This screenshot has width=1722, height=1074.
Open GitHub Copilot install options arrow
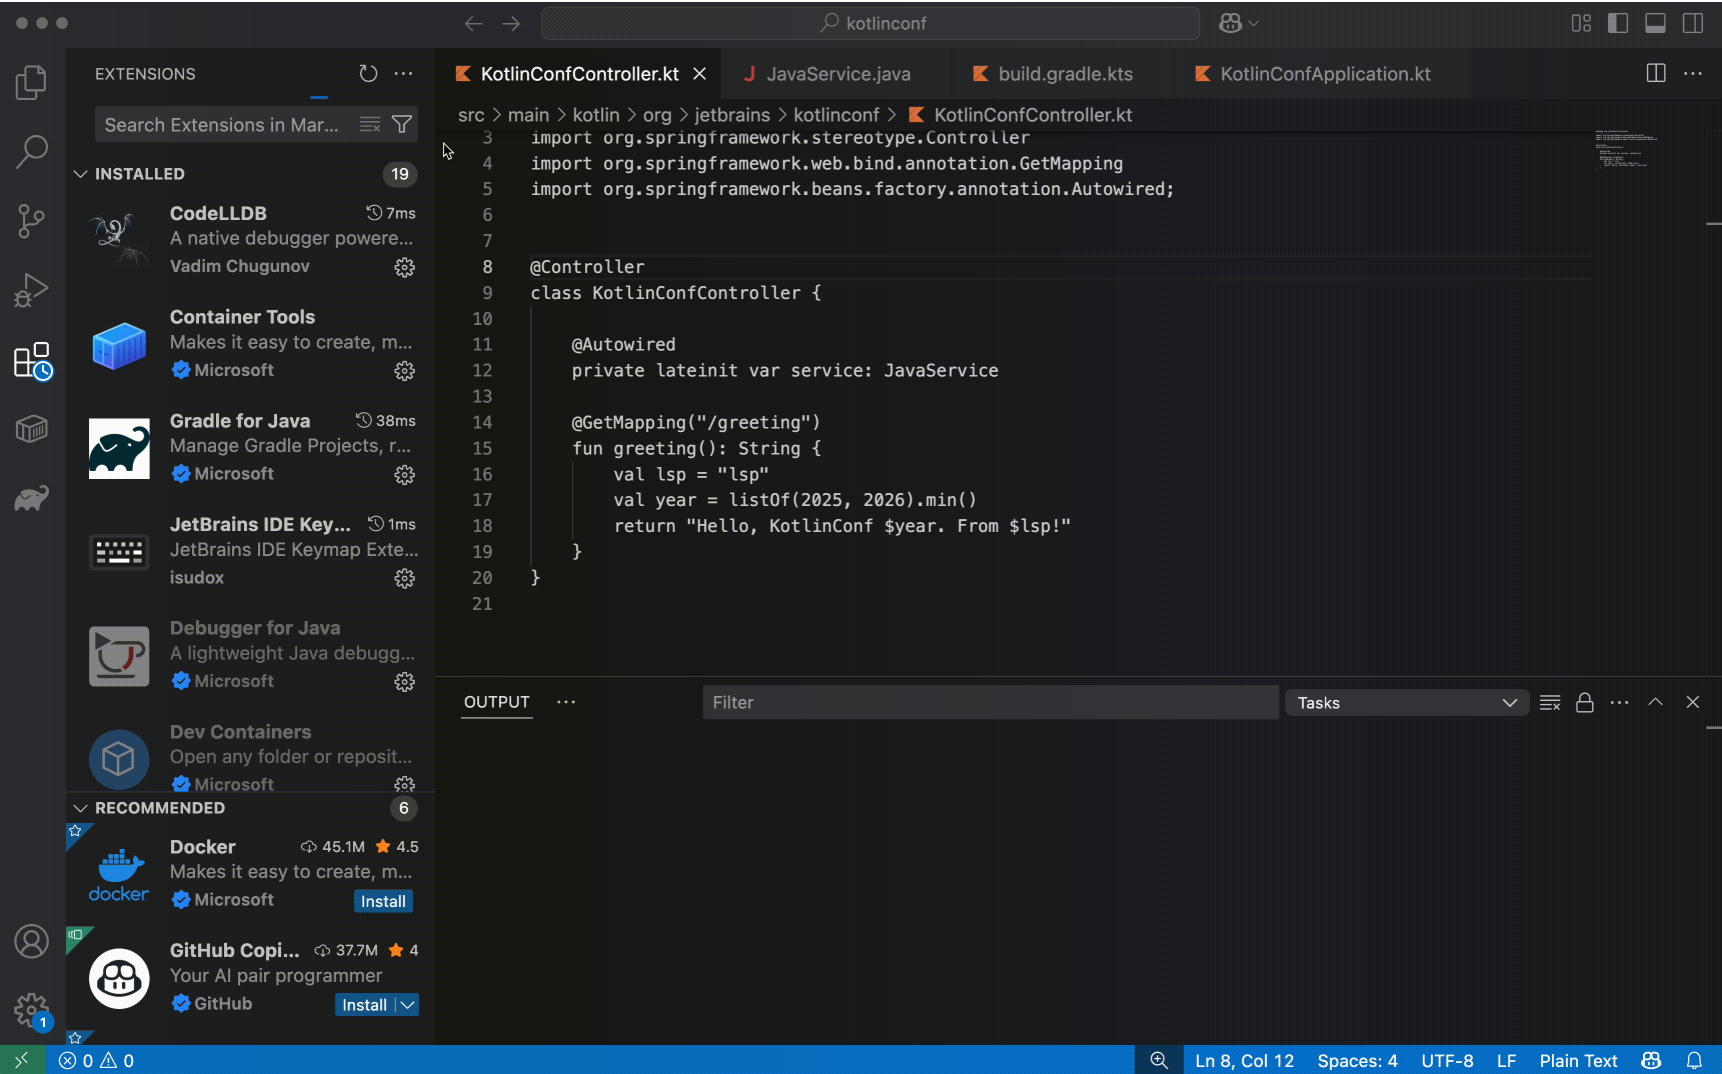pyautogui.click(x=407, y=1005)
